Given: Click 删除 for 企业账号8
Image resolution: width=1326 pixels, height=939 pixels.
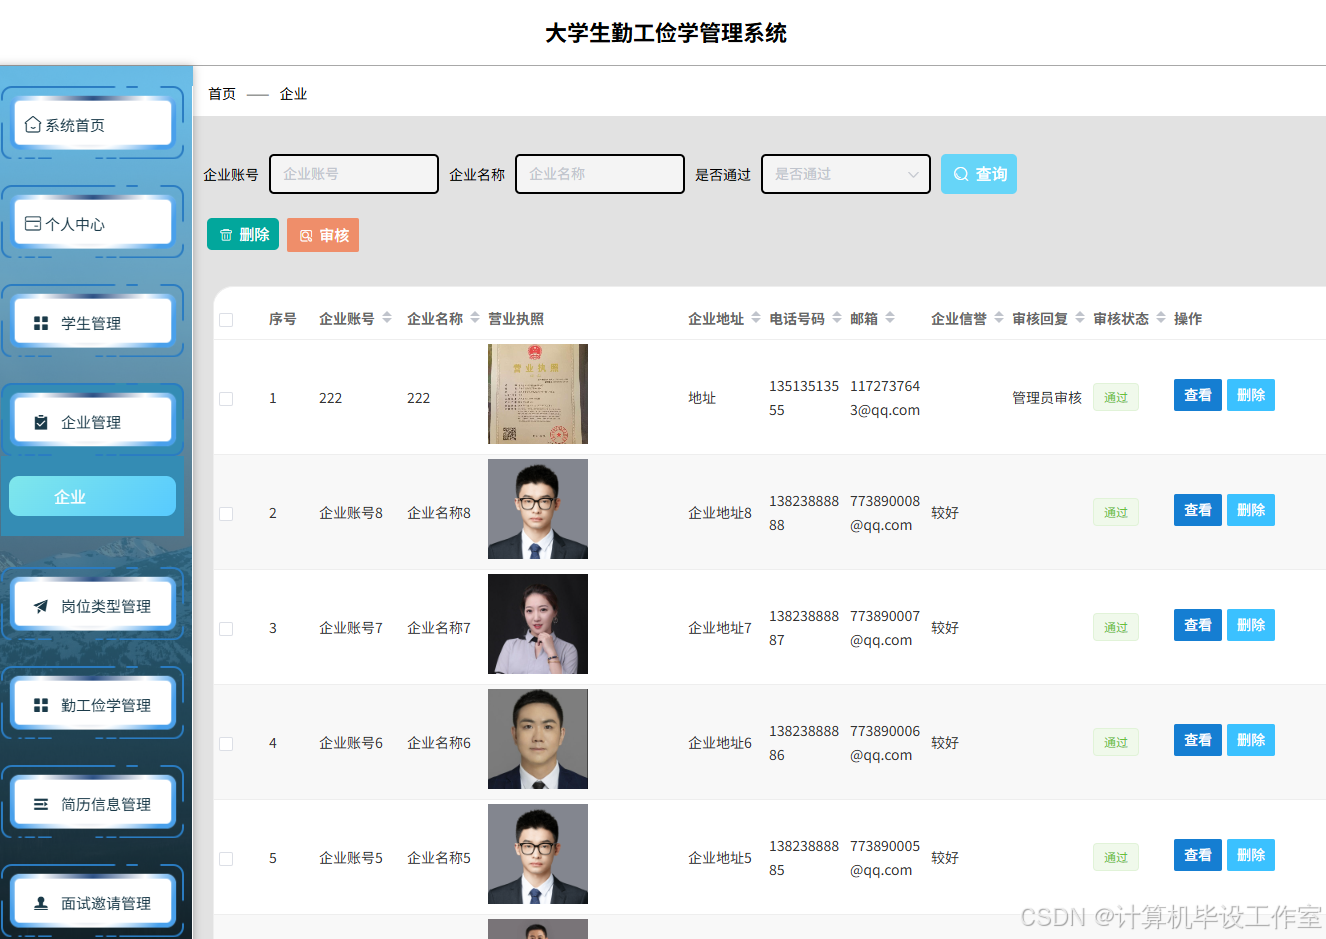Looking at the screenshot, I should click(x=1251, y=510).
